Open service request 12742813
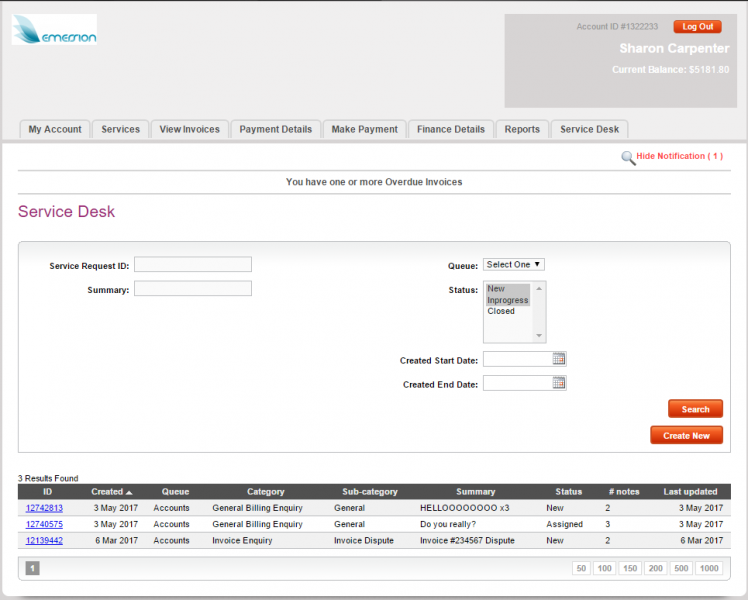 [x=44, y=508]
